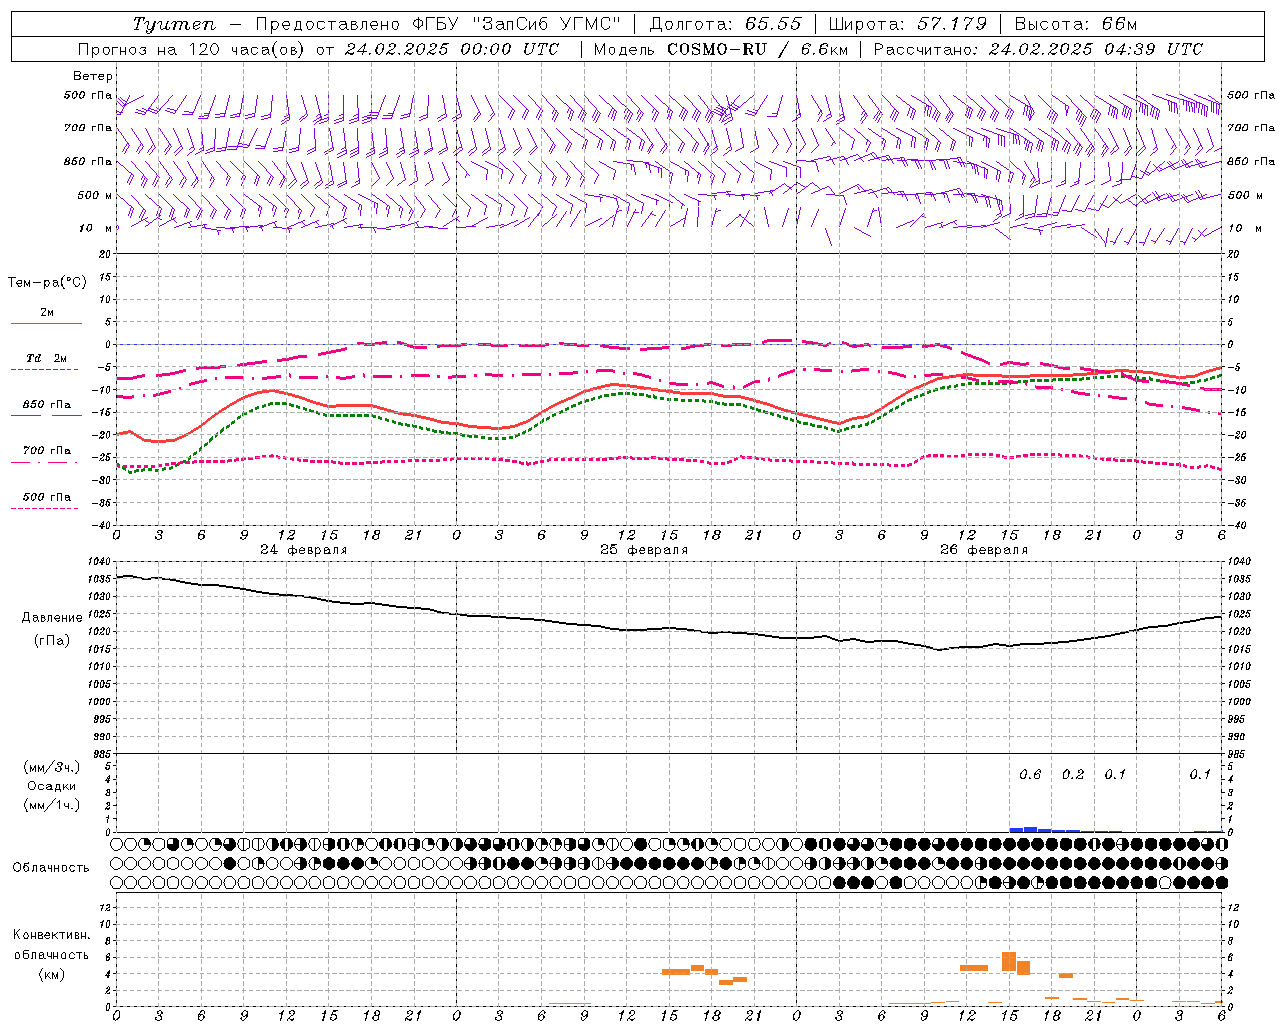
Task: Click the Td 2м legend entry
Action: (x=47, y=358)
